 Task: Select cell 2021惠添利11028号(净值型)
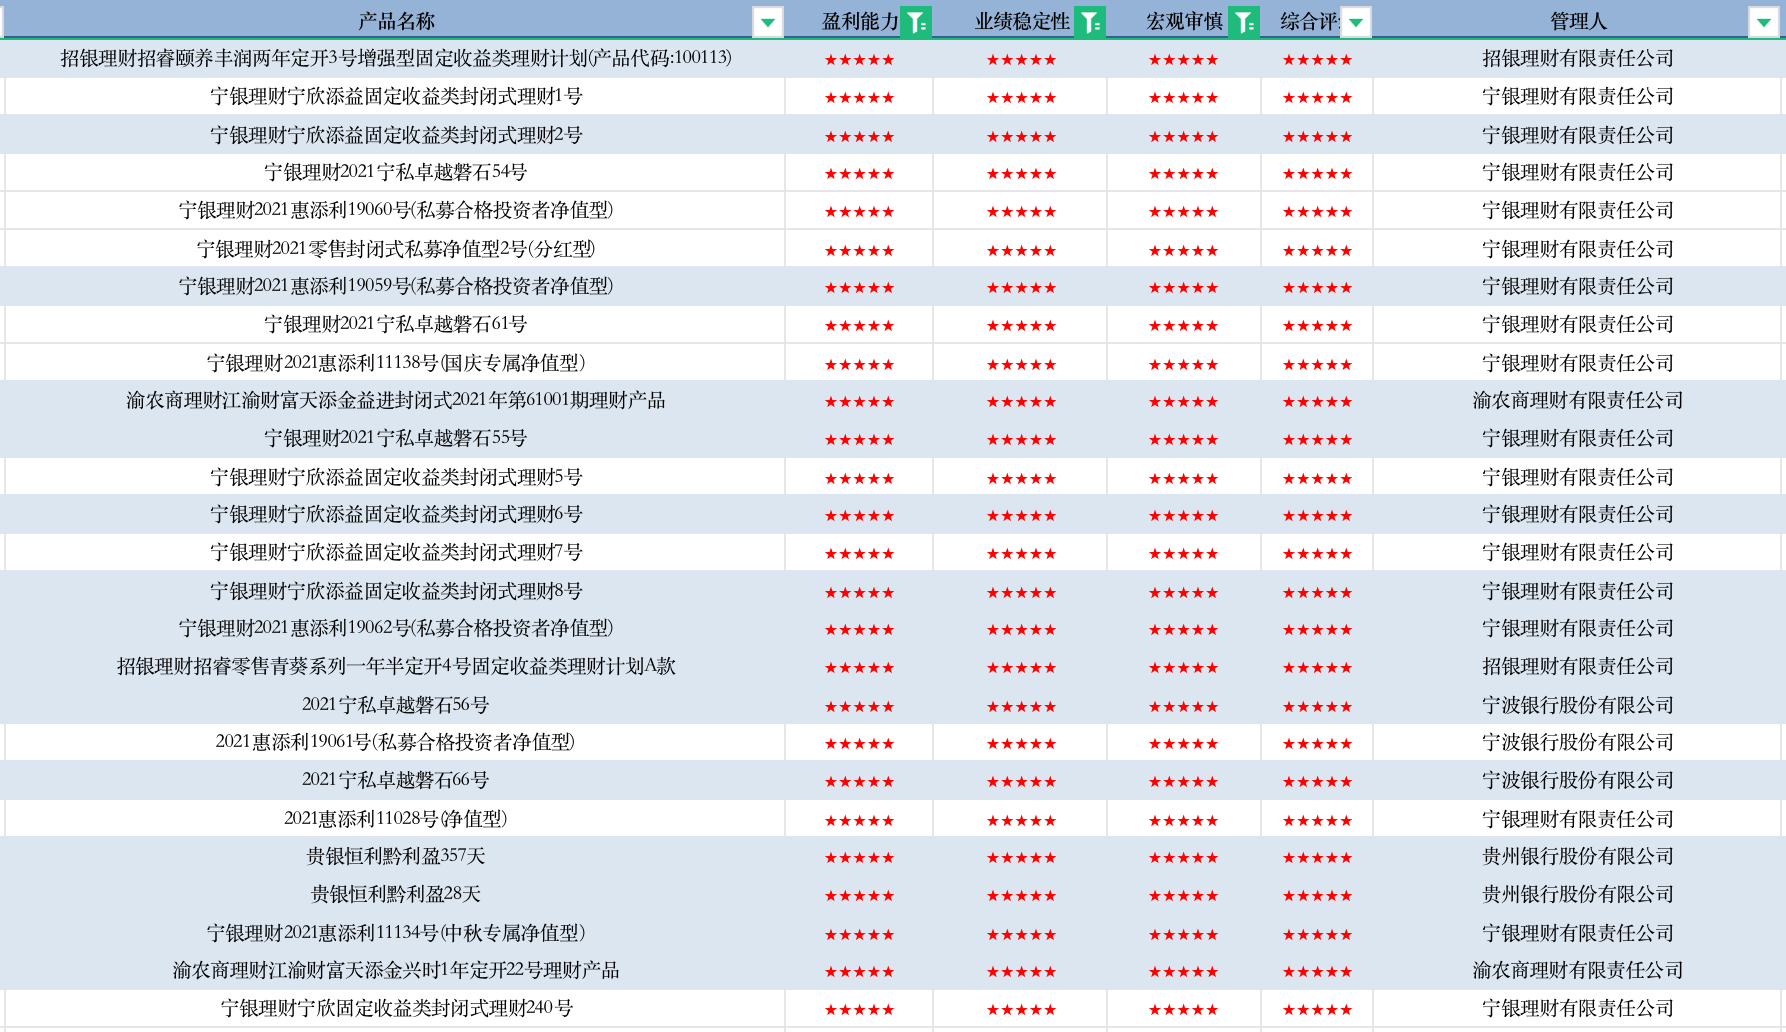tap(395, 819)
